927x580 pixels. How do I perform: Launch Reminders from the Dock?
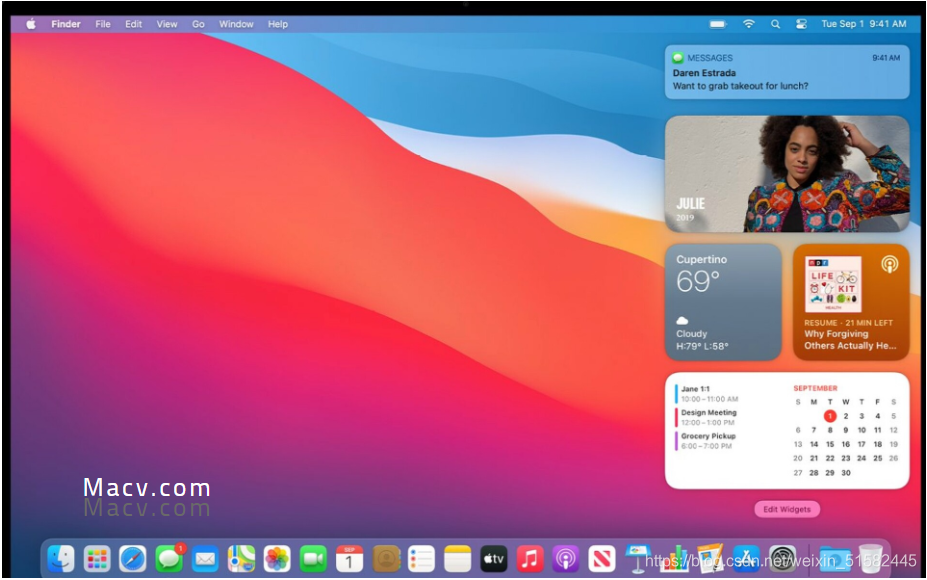422,558
